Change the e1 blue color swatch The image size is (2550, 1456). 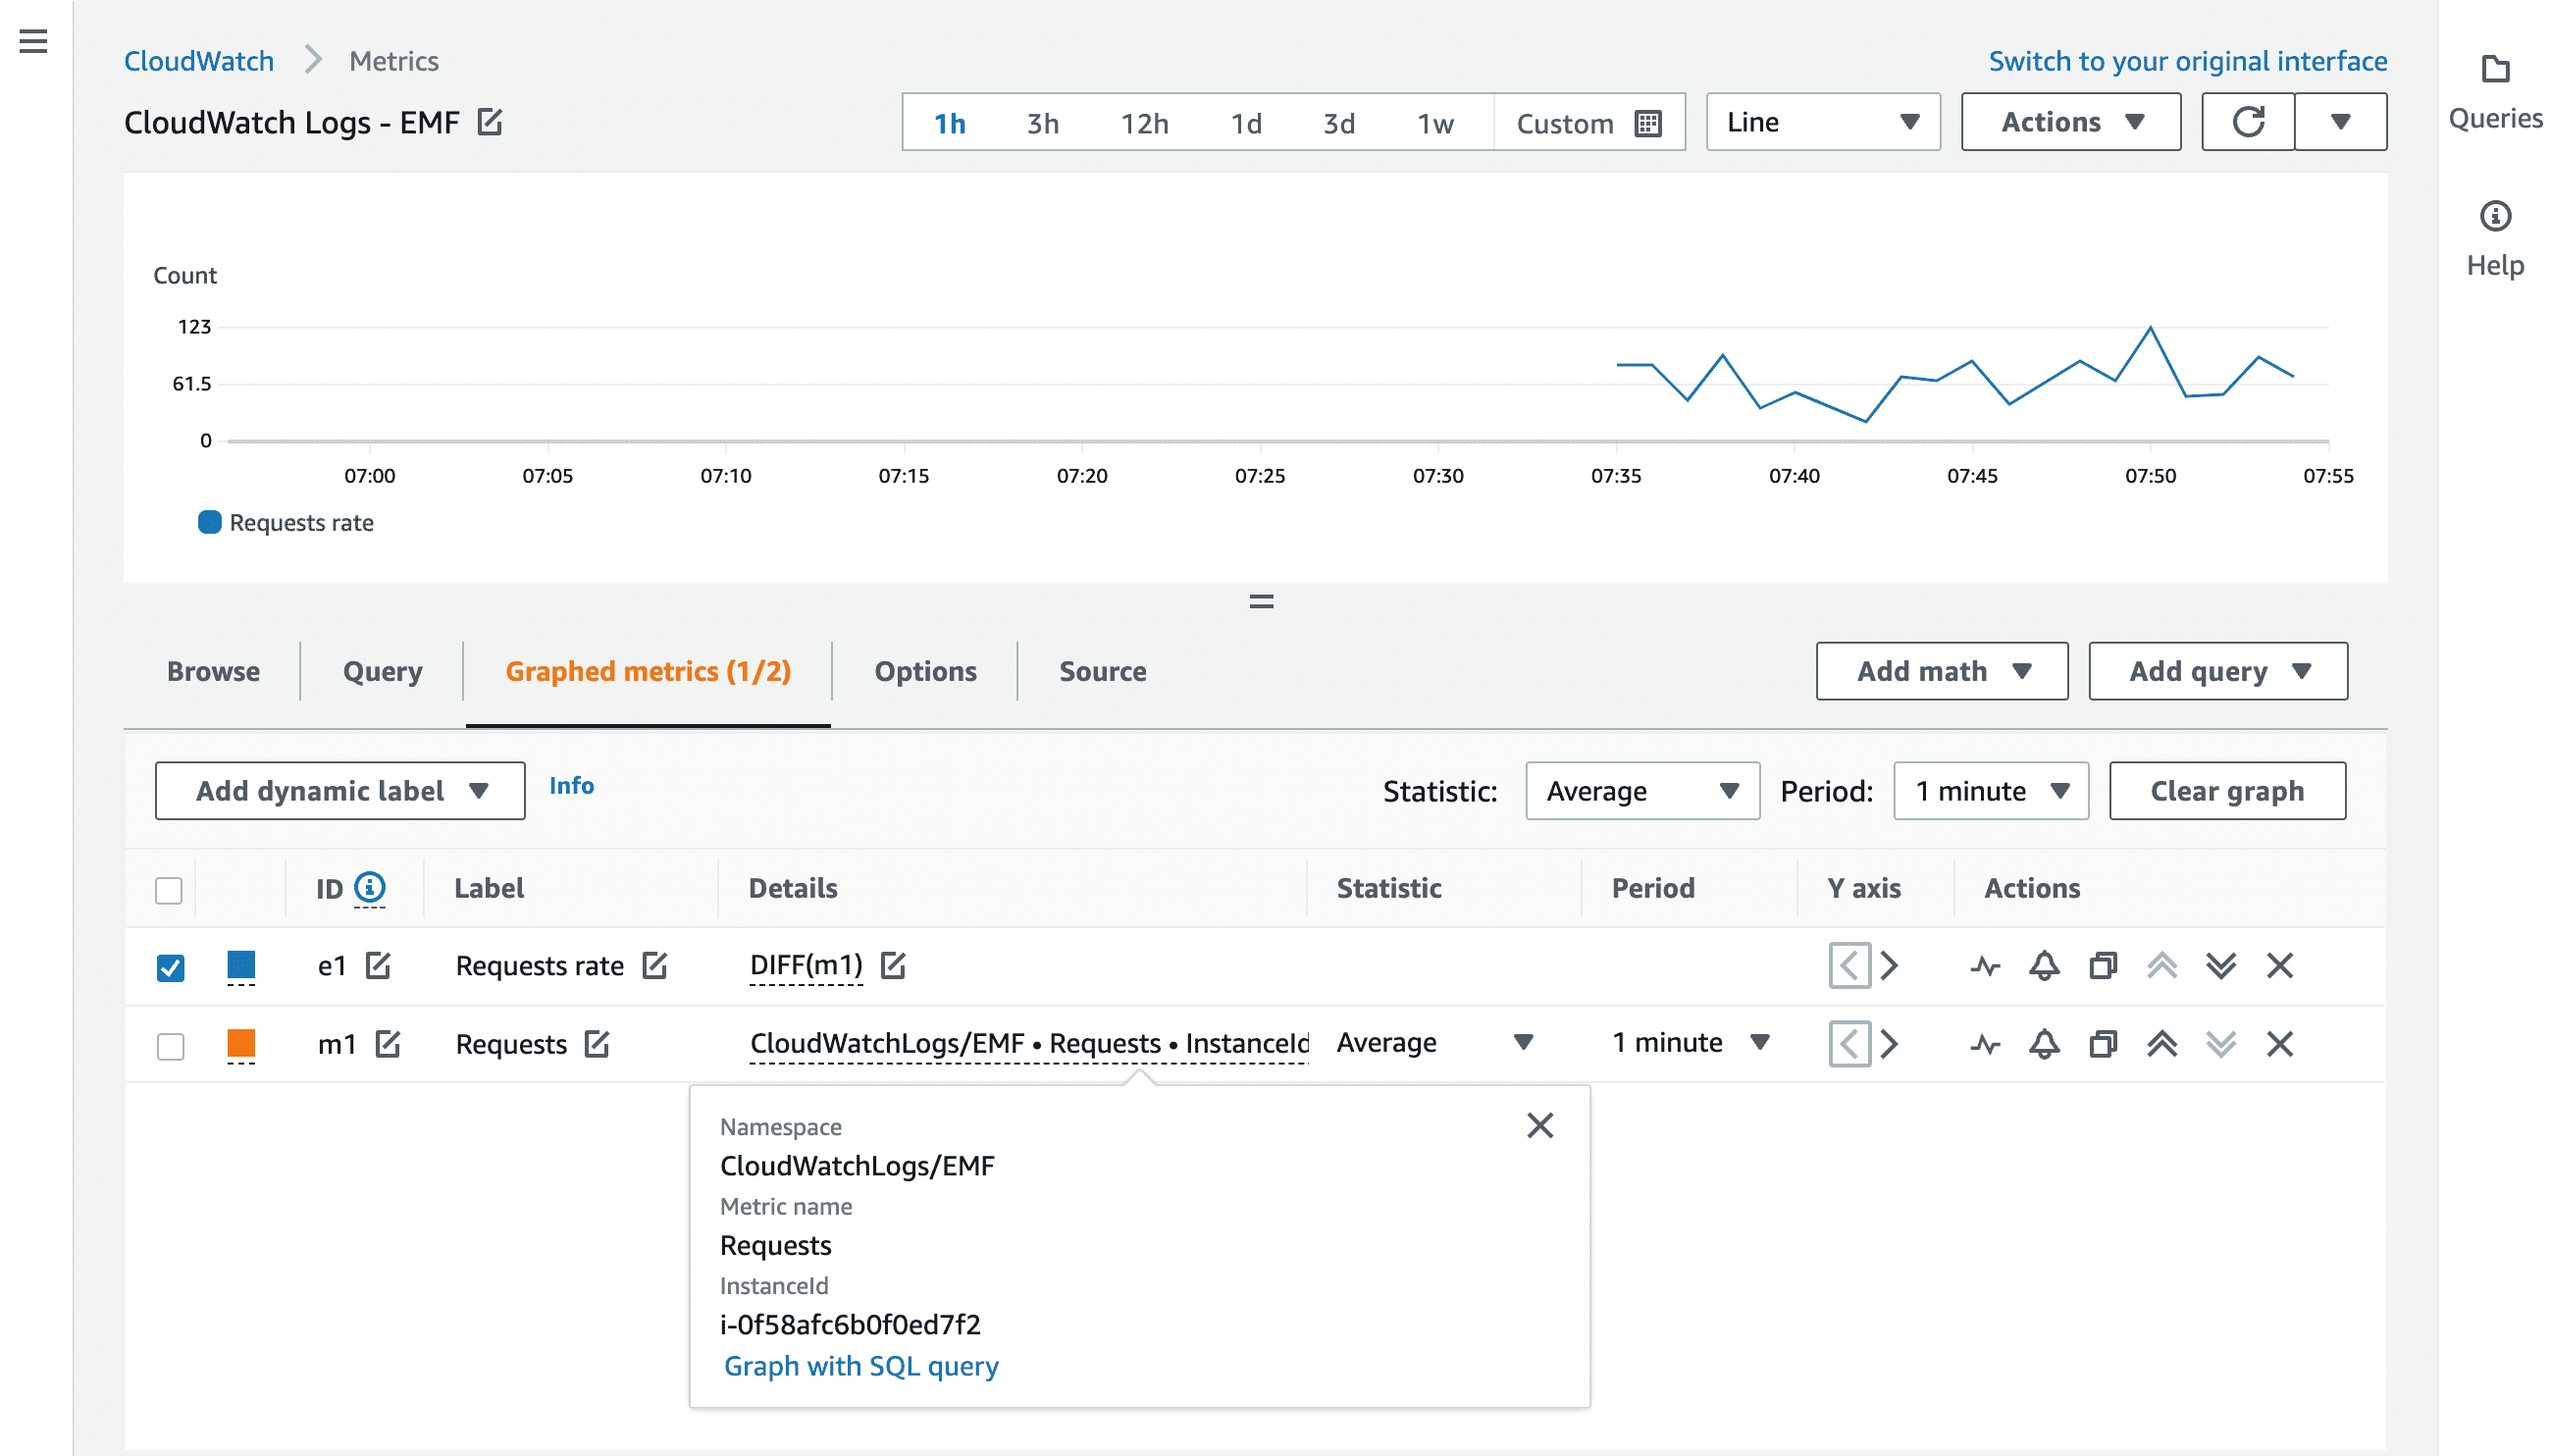click(241, 966)
